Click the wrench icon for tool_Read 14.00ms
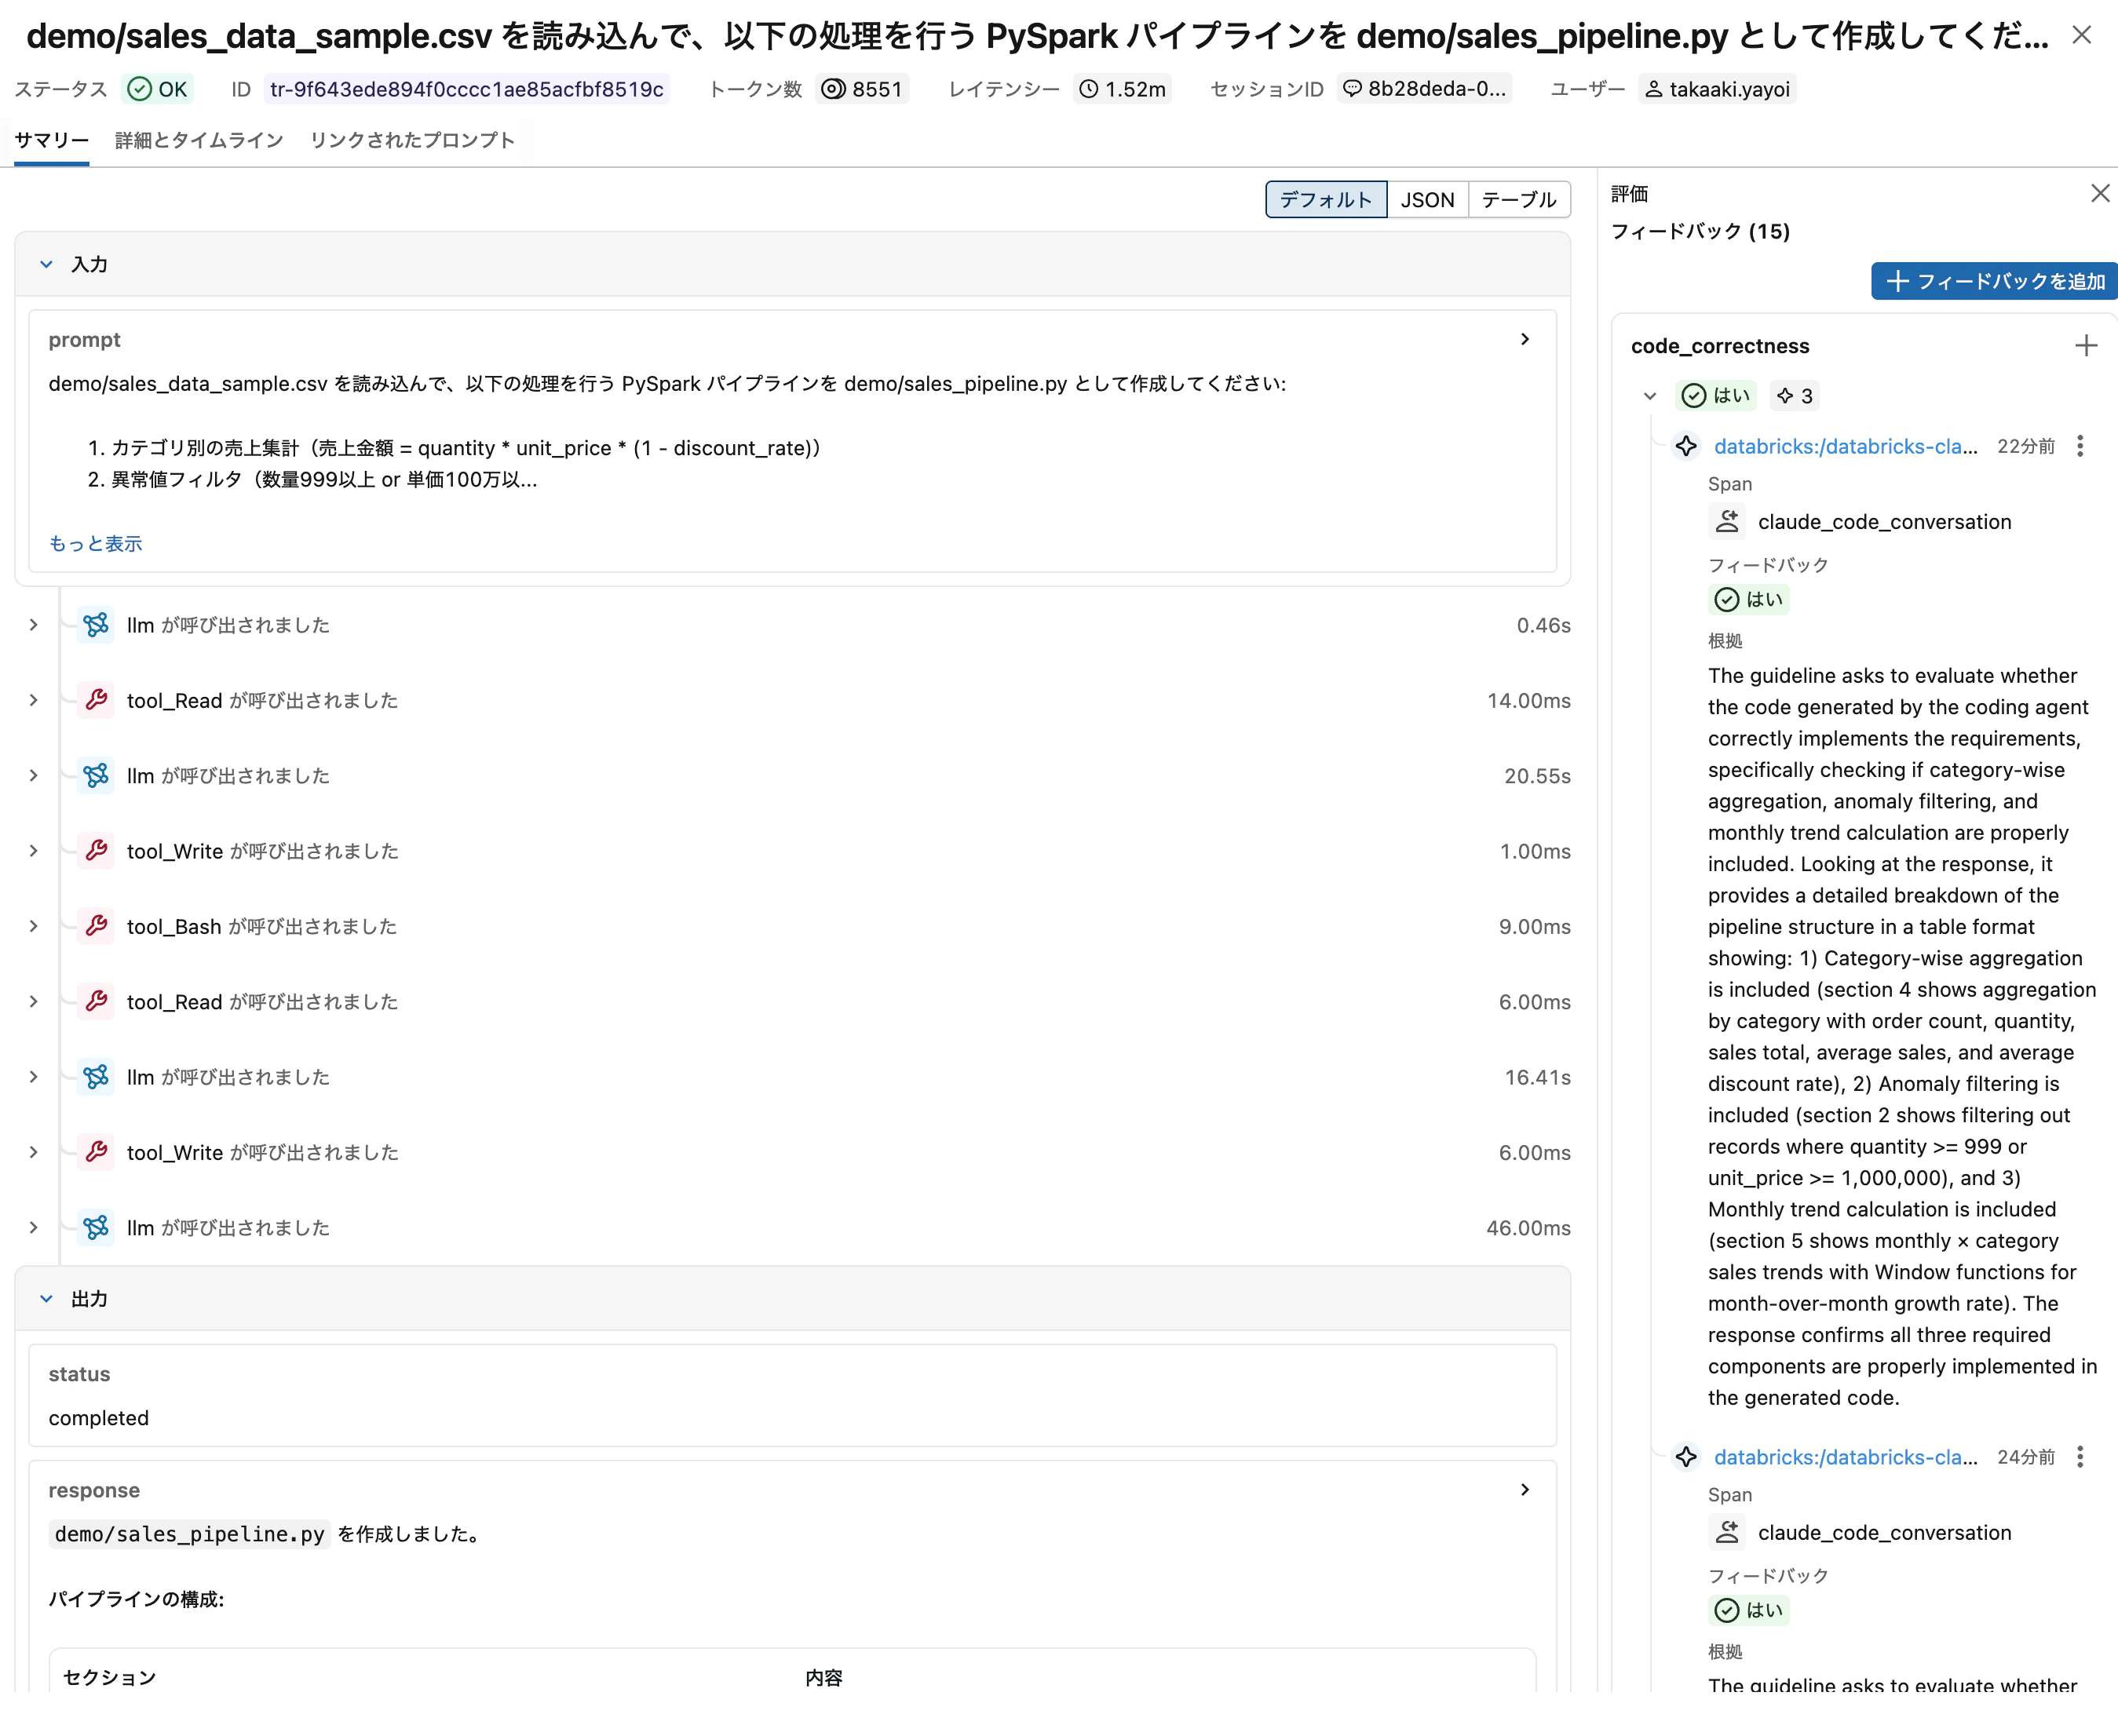This screenshot has height=1736, width=2118. [96, 700]
